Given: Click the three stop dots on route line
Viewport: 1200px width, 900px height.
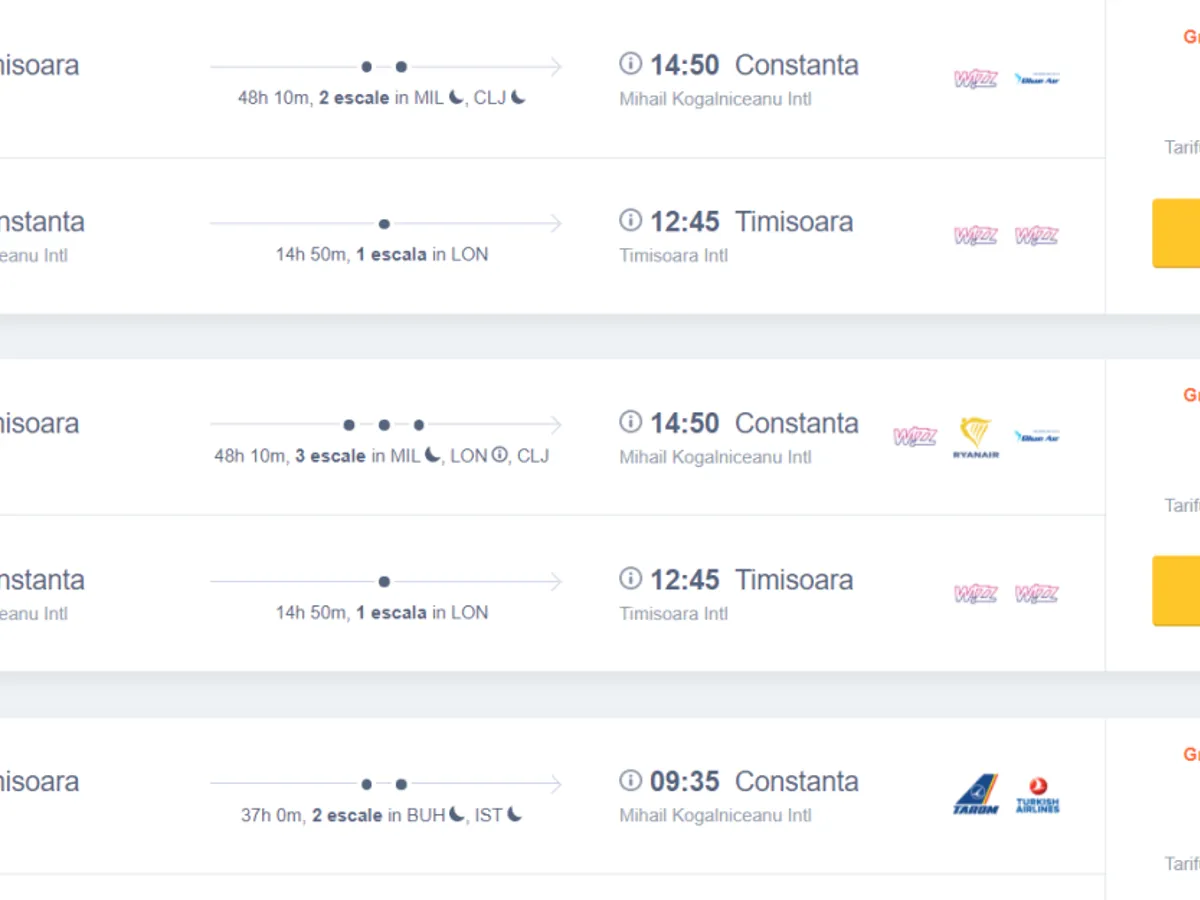Looking at the screenshot, I should 384,425.
